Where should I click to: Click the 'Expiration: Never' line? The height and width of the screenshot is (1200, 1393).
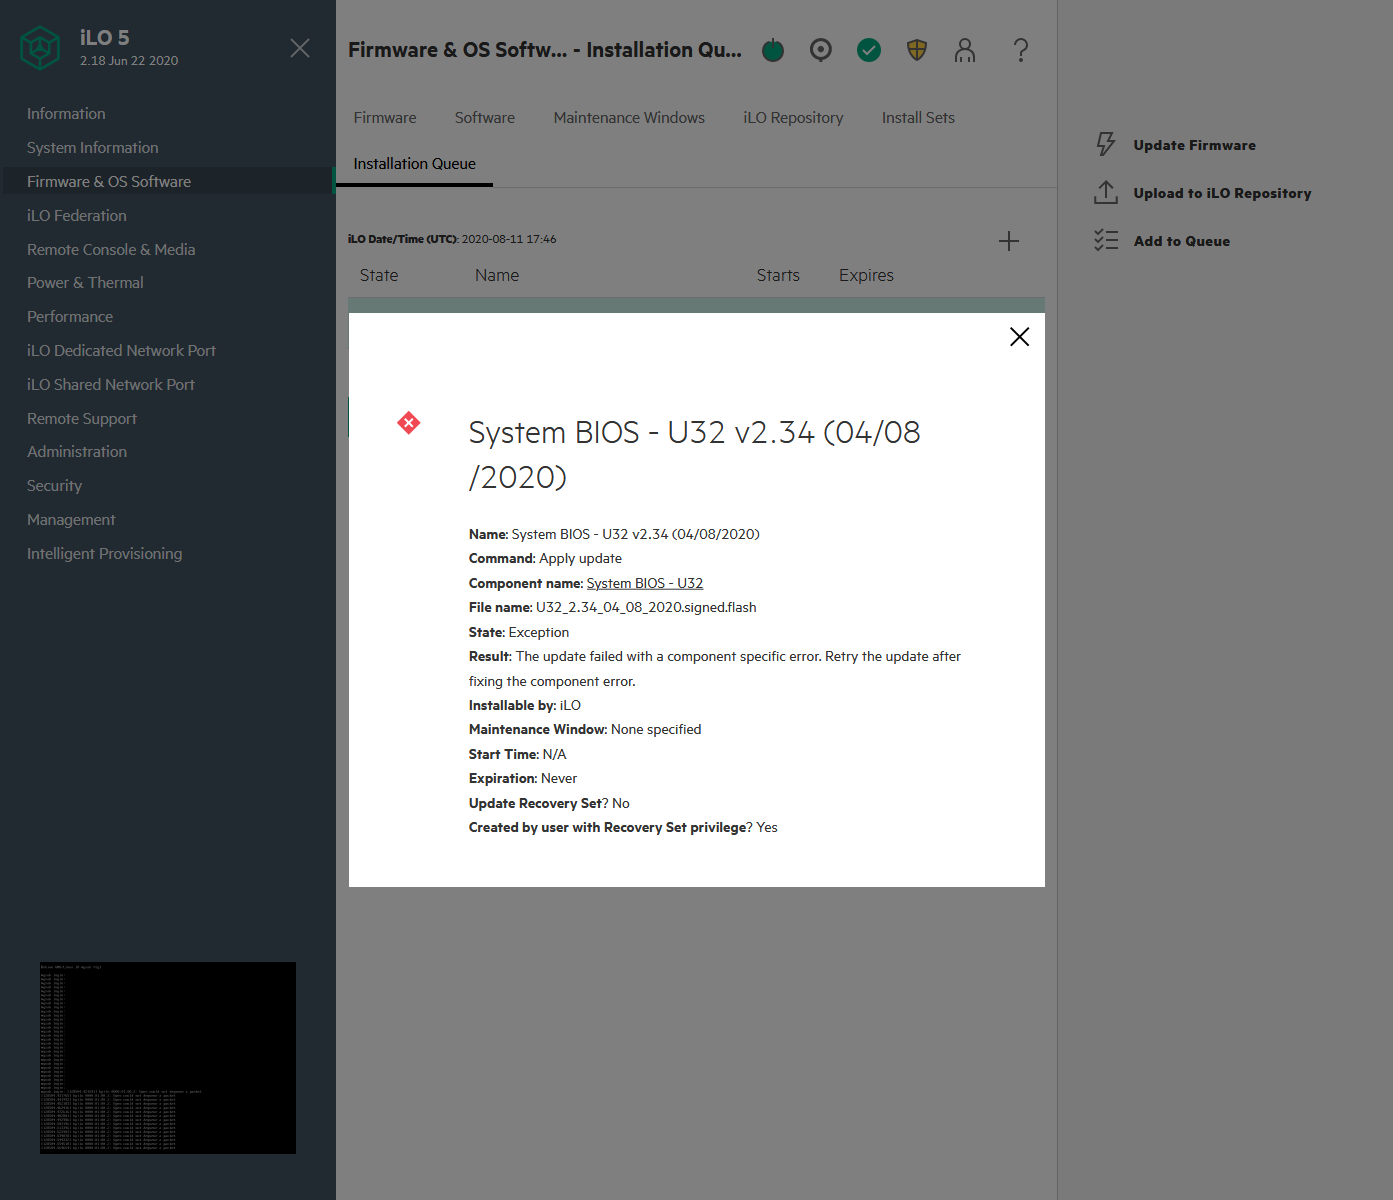click(x=523, y=779)
